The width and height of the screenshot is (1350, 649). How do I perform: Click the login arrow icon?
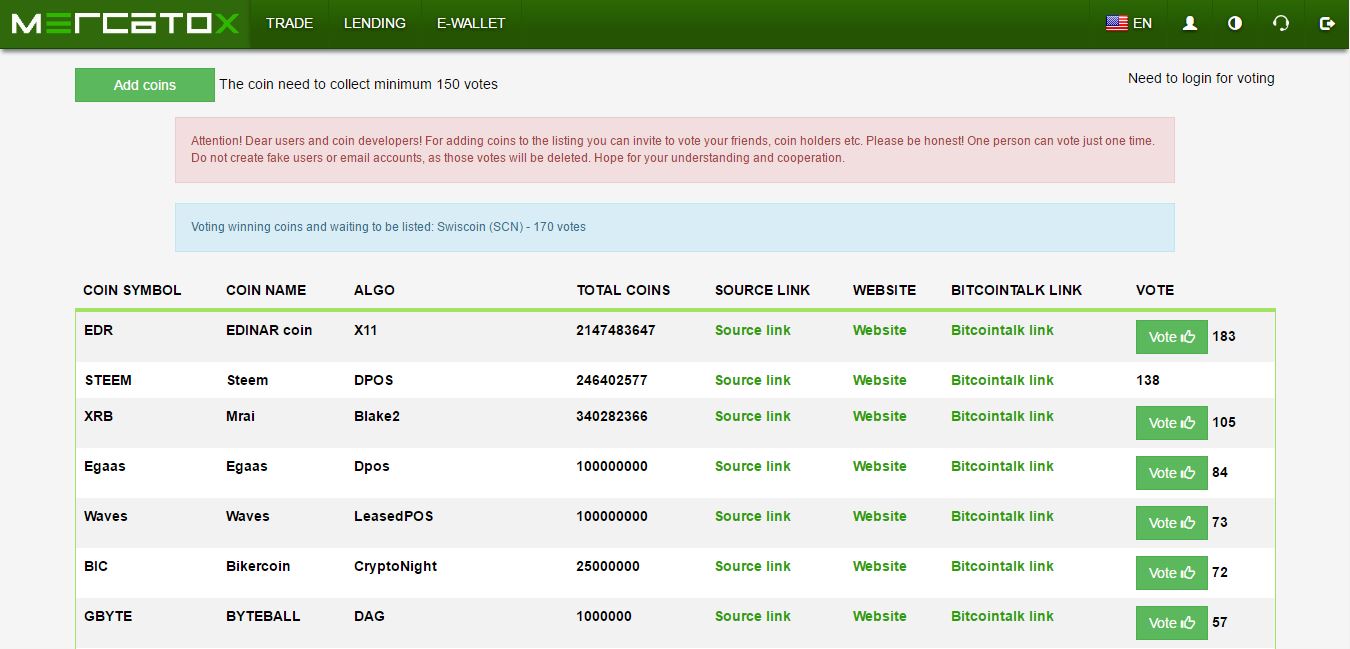(x=1327, y=23)
